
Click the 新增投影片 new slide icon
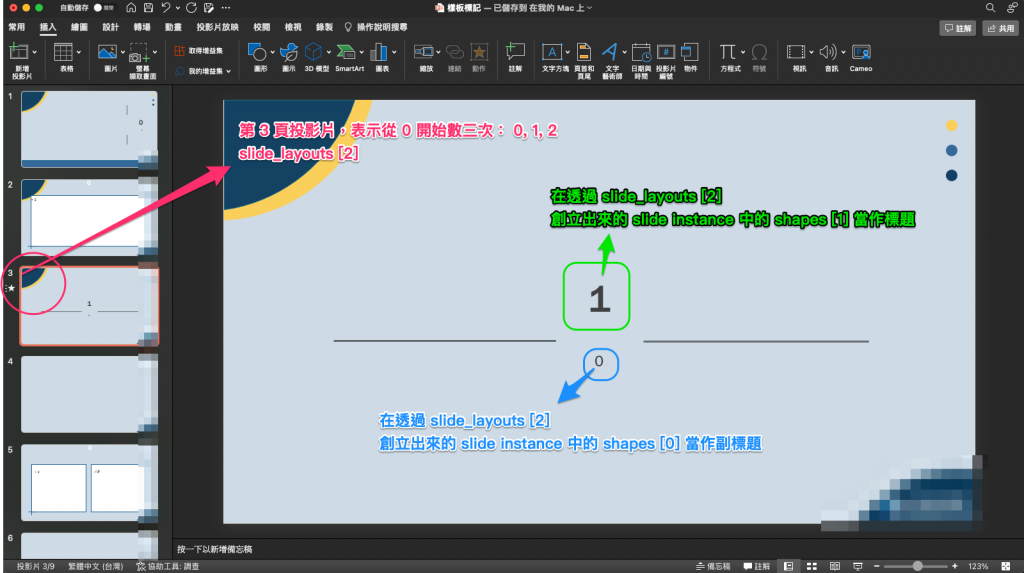(19, 52)
